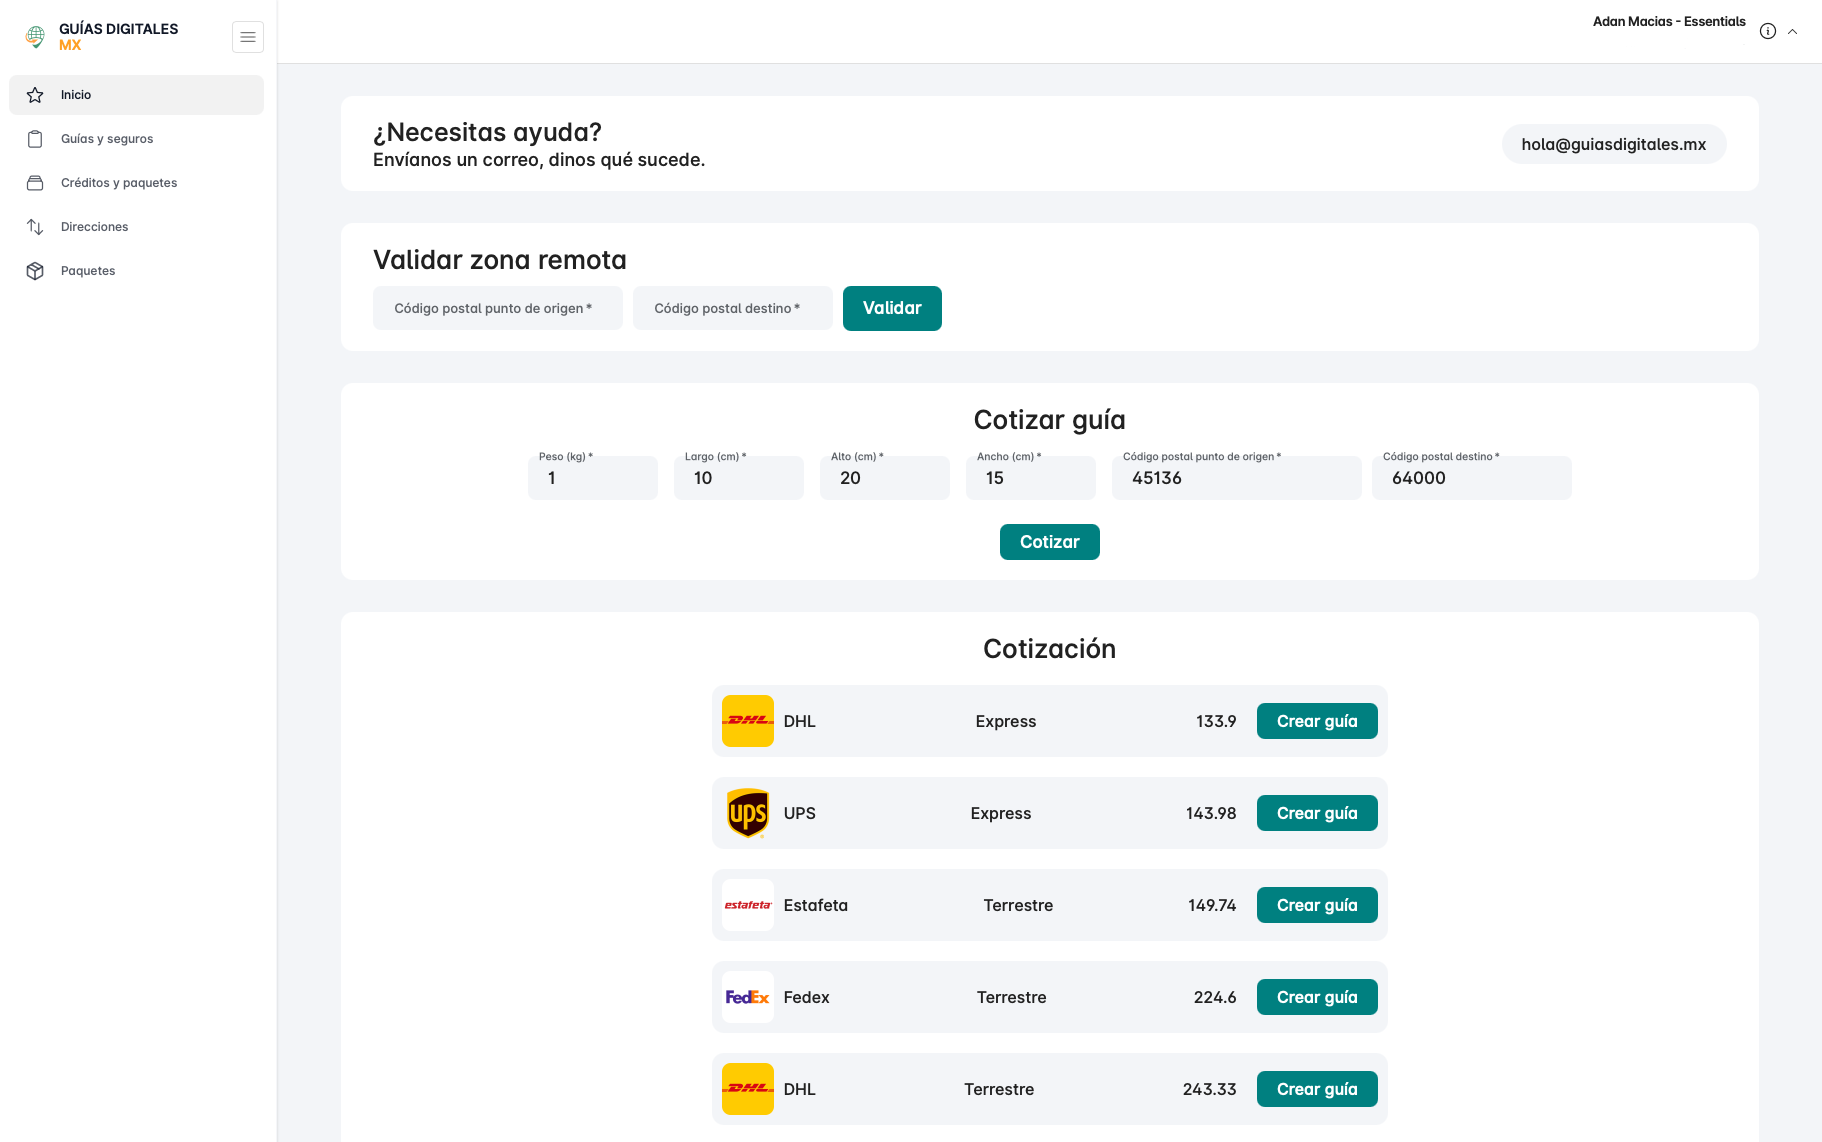Viewport: 1822px width, 1142px height.
Task: Open Guías y seguros section
Action: [106, 139]
